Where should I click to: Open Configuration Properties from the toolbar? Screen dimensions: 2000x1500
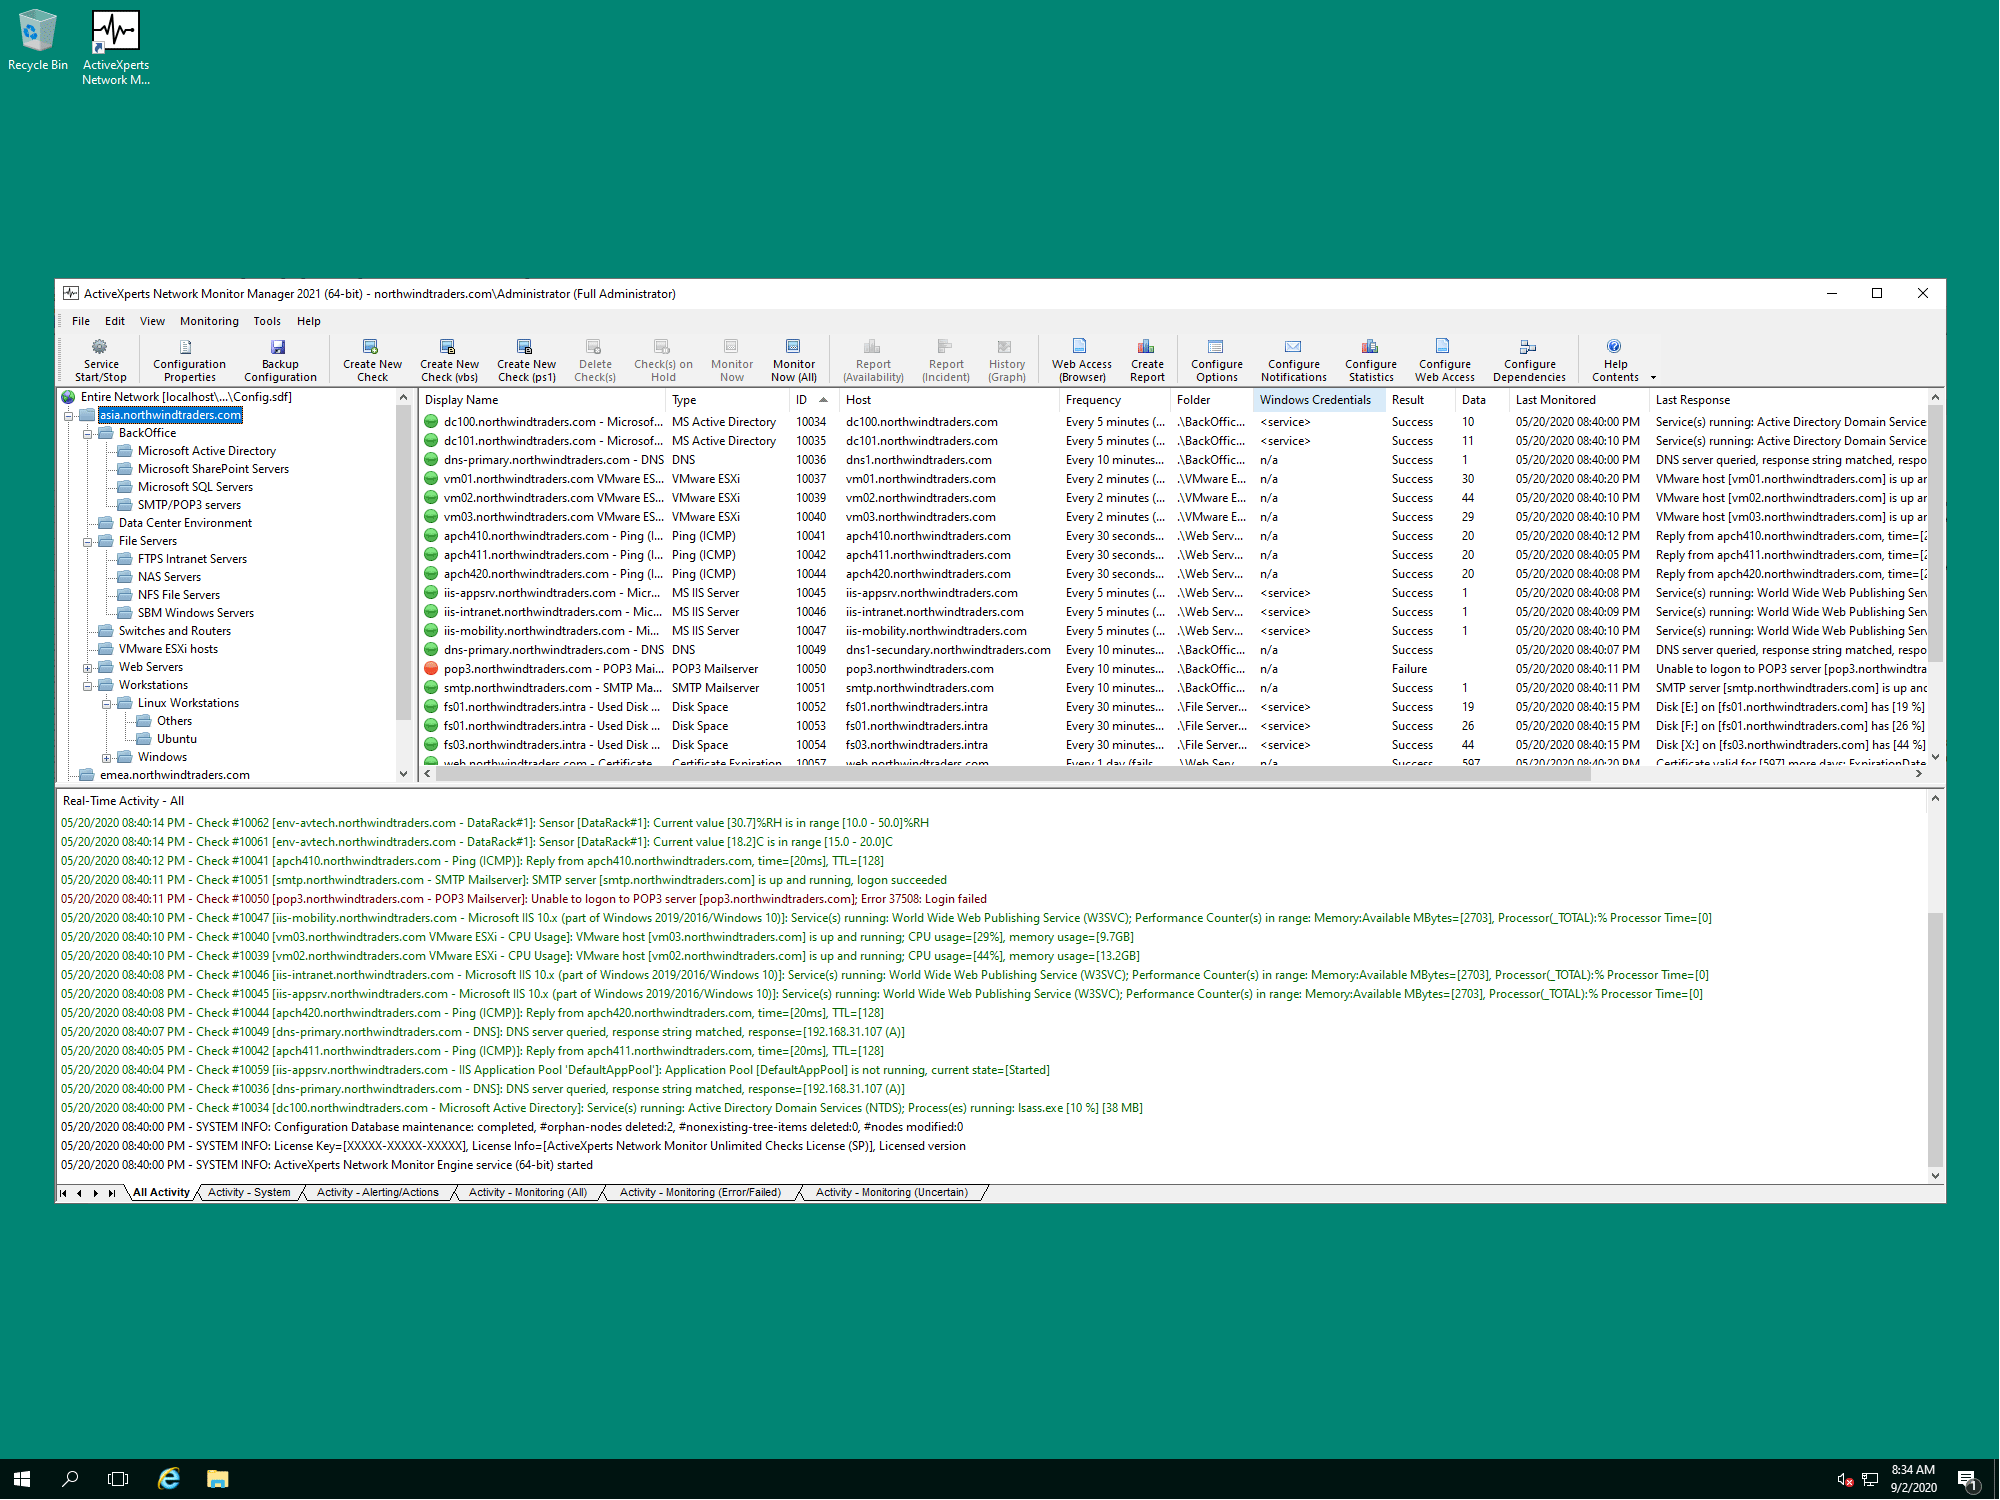click(x=189, y=360)
